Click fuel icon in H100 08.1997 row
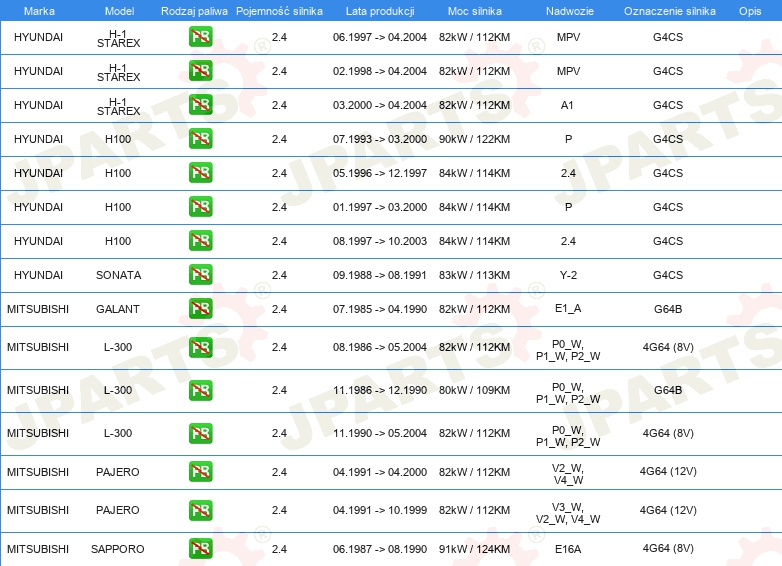782x566 pixels. click(x=200, y=240)
